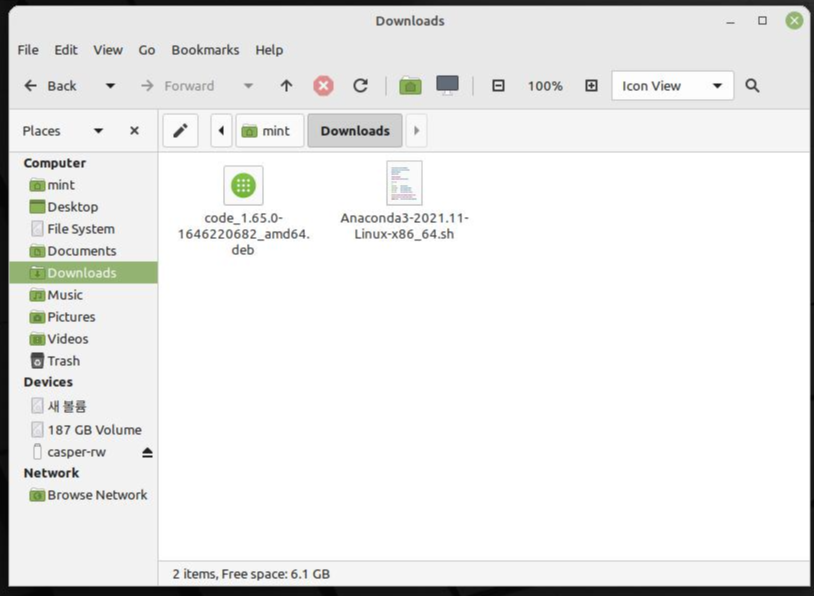The image size is (814, 596).
Task: Open Documents in the sidebar
Action: point(83,251)
